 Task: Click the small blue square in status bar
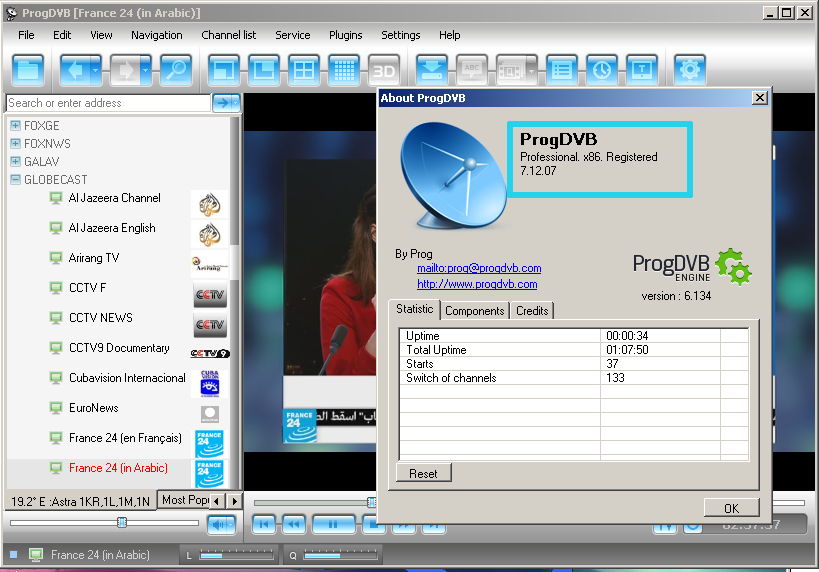pyautogui.click(x=14, y=554)
